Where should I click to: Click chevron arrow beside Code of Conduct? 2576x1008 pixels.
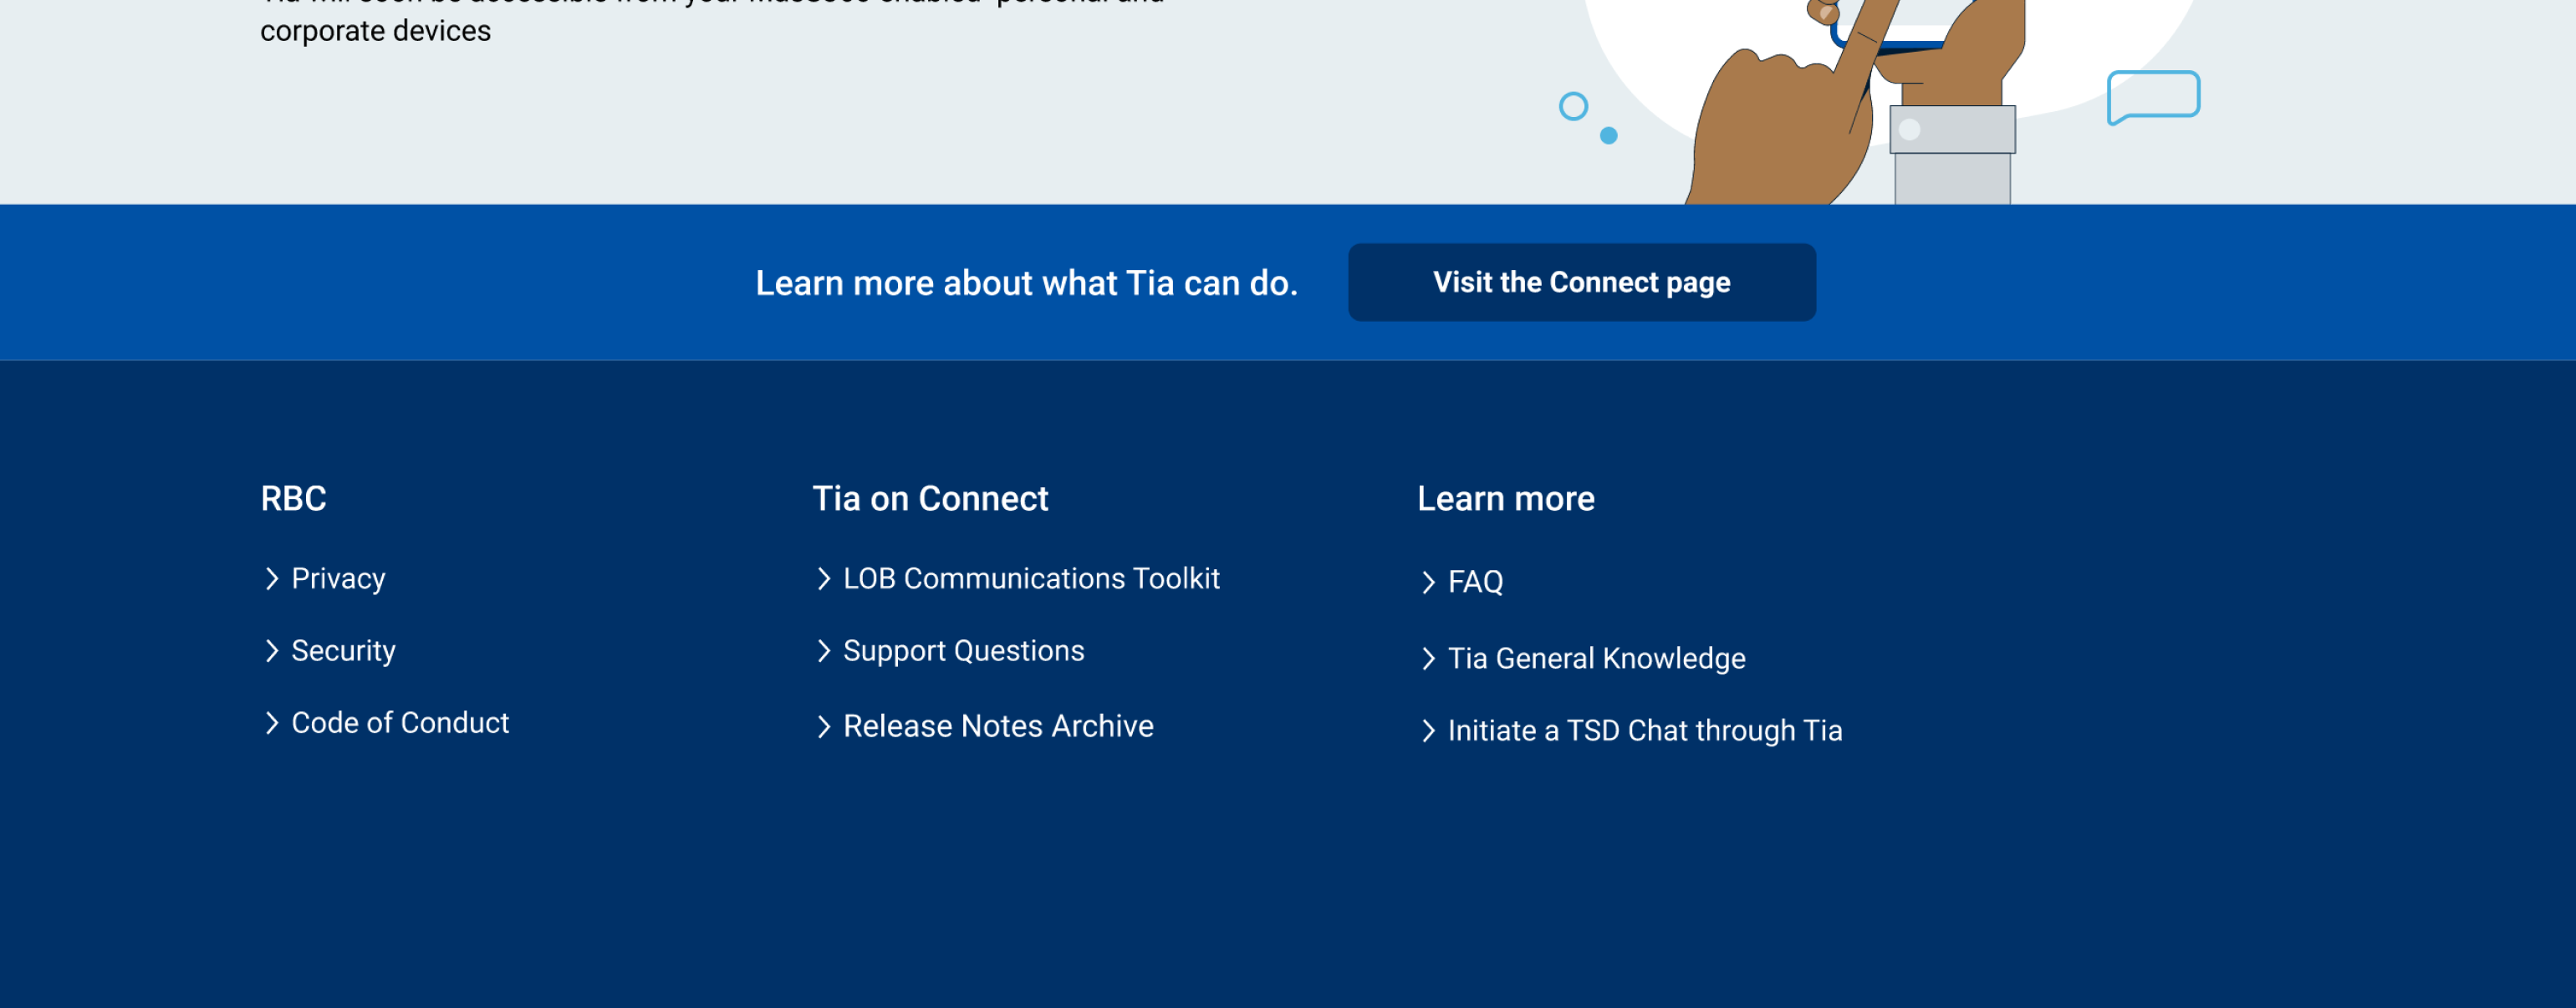[x=271, y=723]
